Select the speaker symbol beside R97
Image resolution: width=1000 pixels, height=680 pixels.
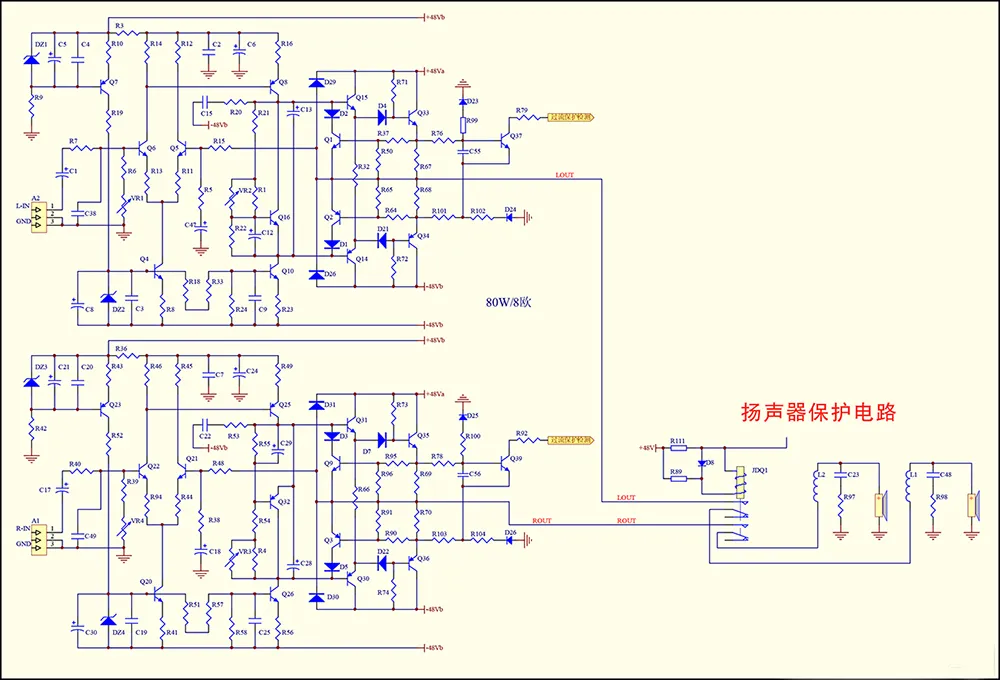click(x=881, y=504)
